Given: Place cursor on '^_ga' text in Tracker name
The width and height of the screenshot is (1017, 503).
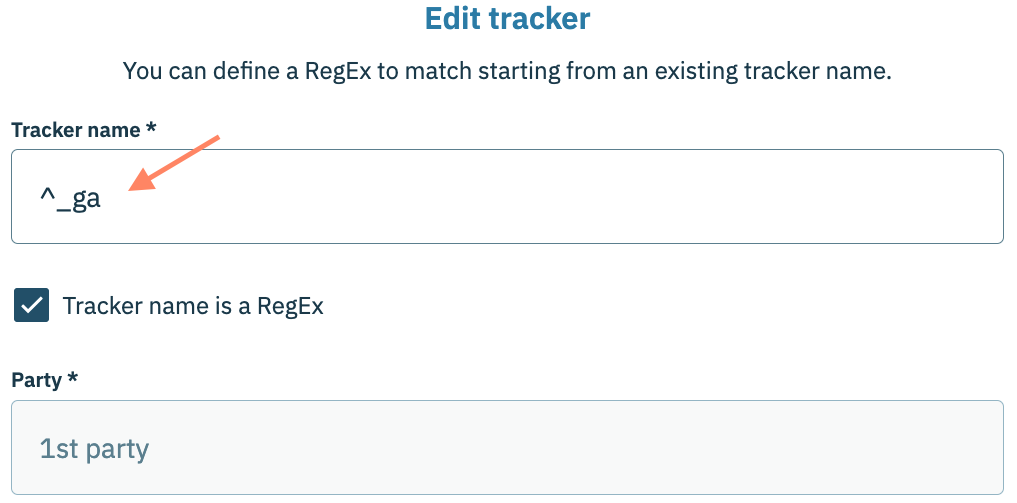Looking at the screenshot, I should click(71, 198).
